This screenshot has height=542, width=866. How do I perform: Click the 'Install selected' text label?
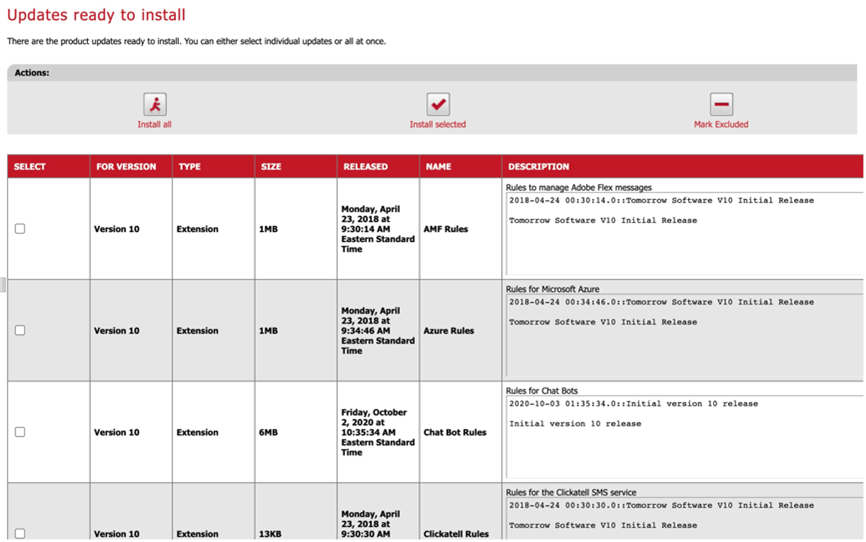click(x=437, y=125)
